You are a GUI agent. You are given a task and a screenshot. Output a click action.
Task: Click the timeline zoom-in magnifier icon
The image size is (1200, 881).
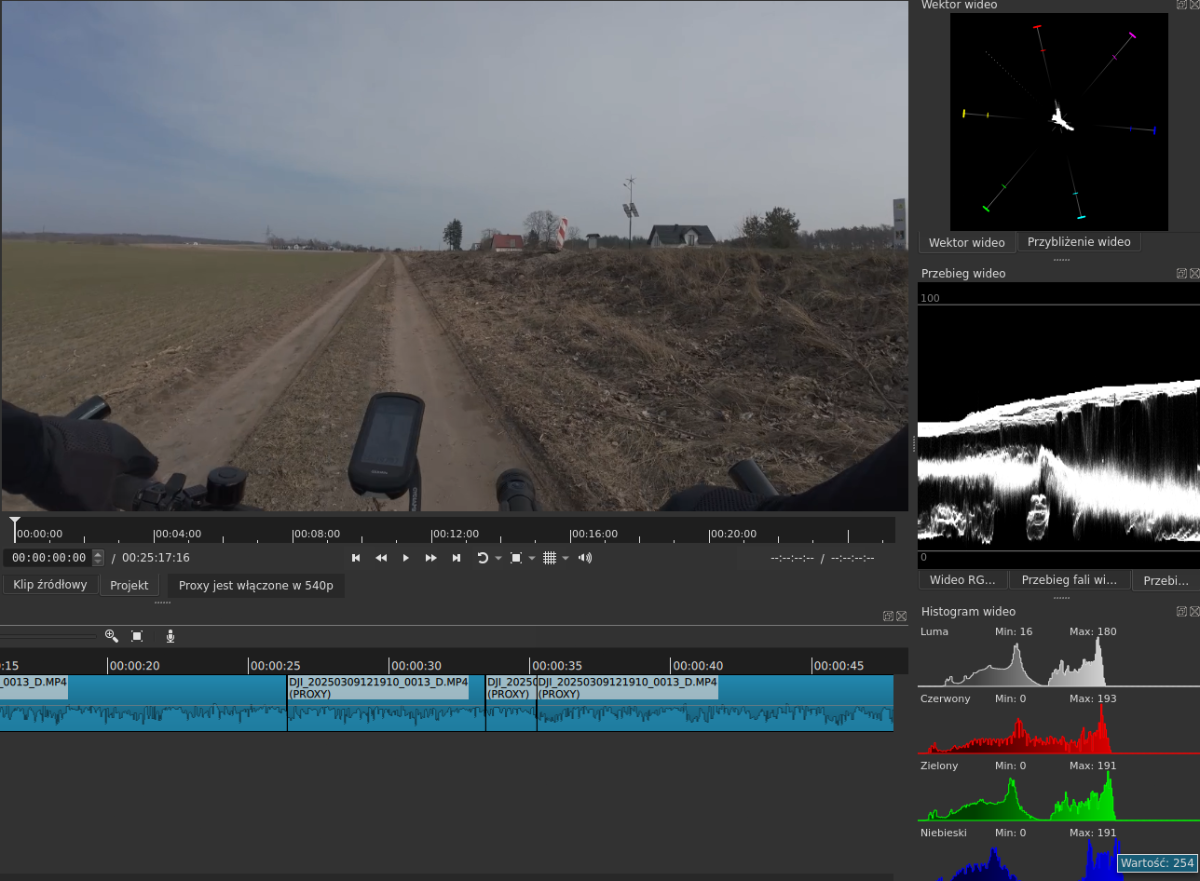111,636
